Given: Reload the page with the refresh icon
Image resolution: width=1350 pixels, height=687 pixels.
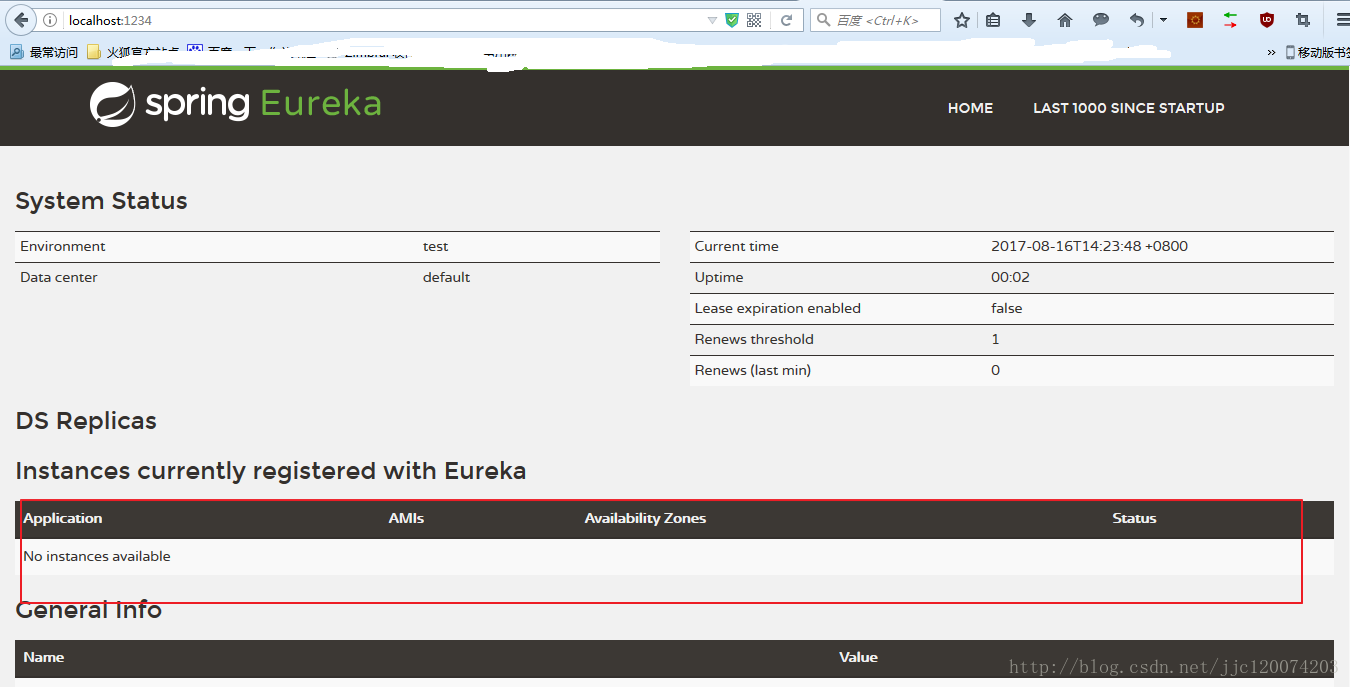Looking at the screenshot, I should (x=787, y=20).
